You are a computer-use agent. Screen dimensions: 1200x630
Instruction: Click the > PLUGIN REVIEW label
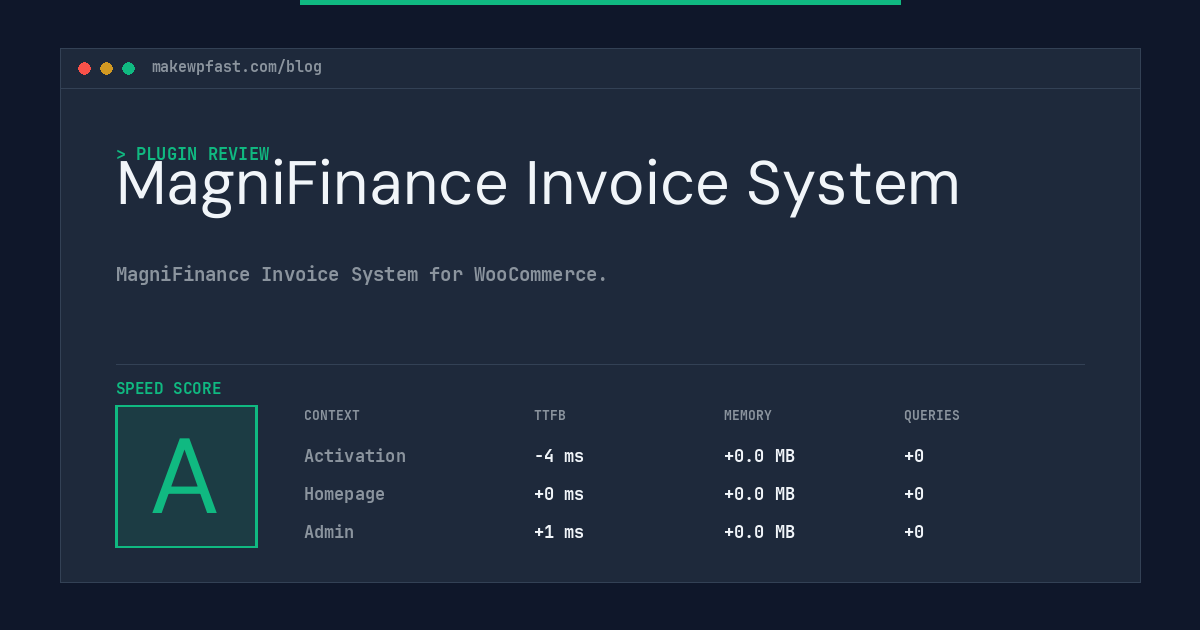tap(193, 154)
